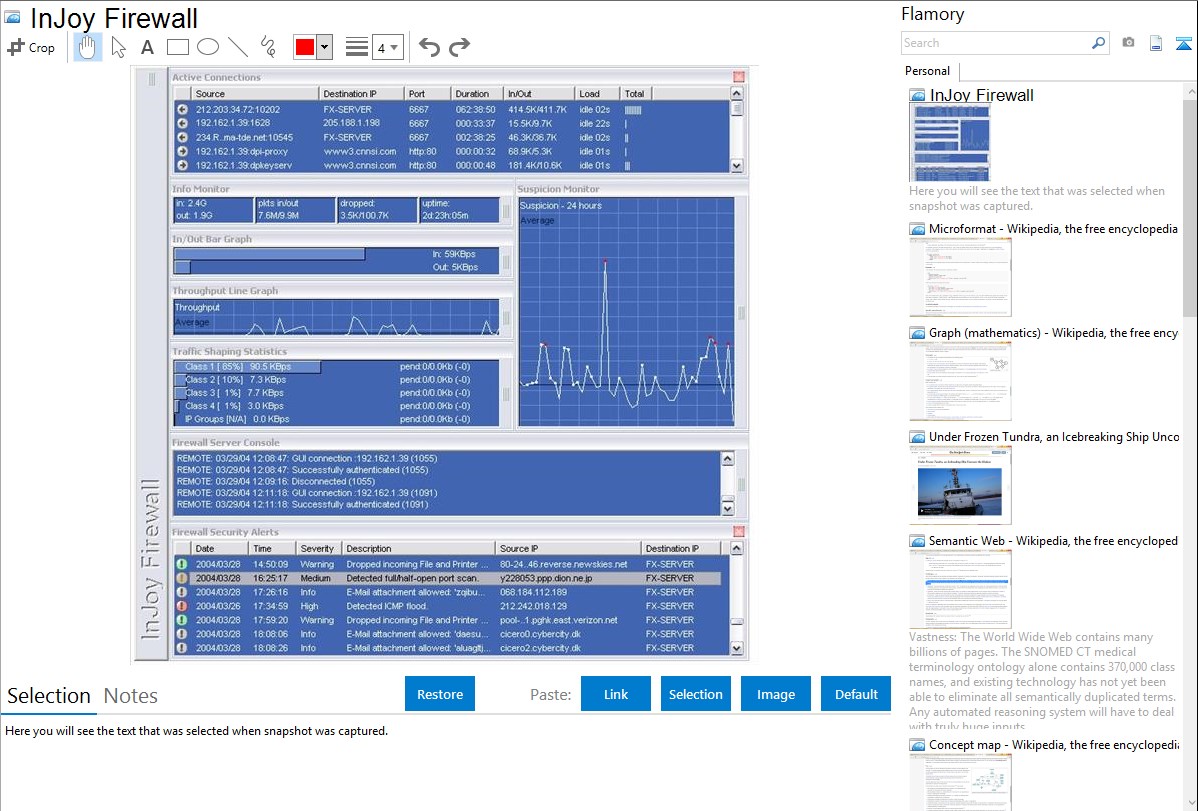Screen dimensions: 1198x811
Task: Click the Link paste button
Action: coord(616,694)
